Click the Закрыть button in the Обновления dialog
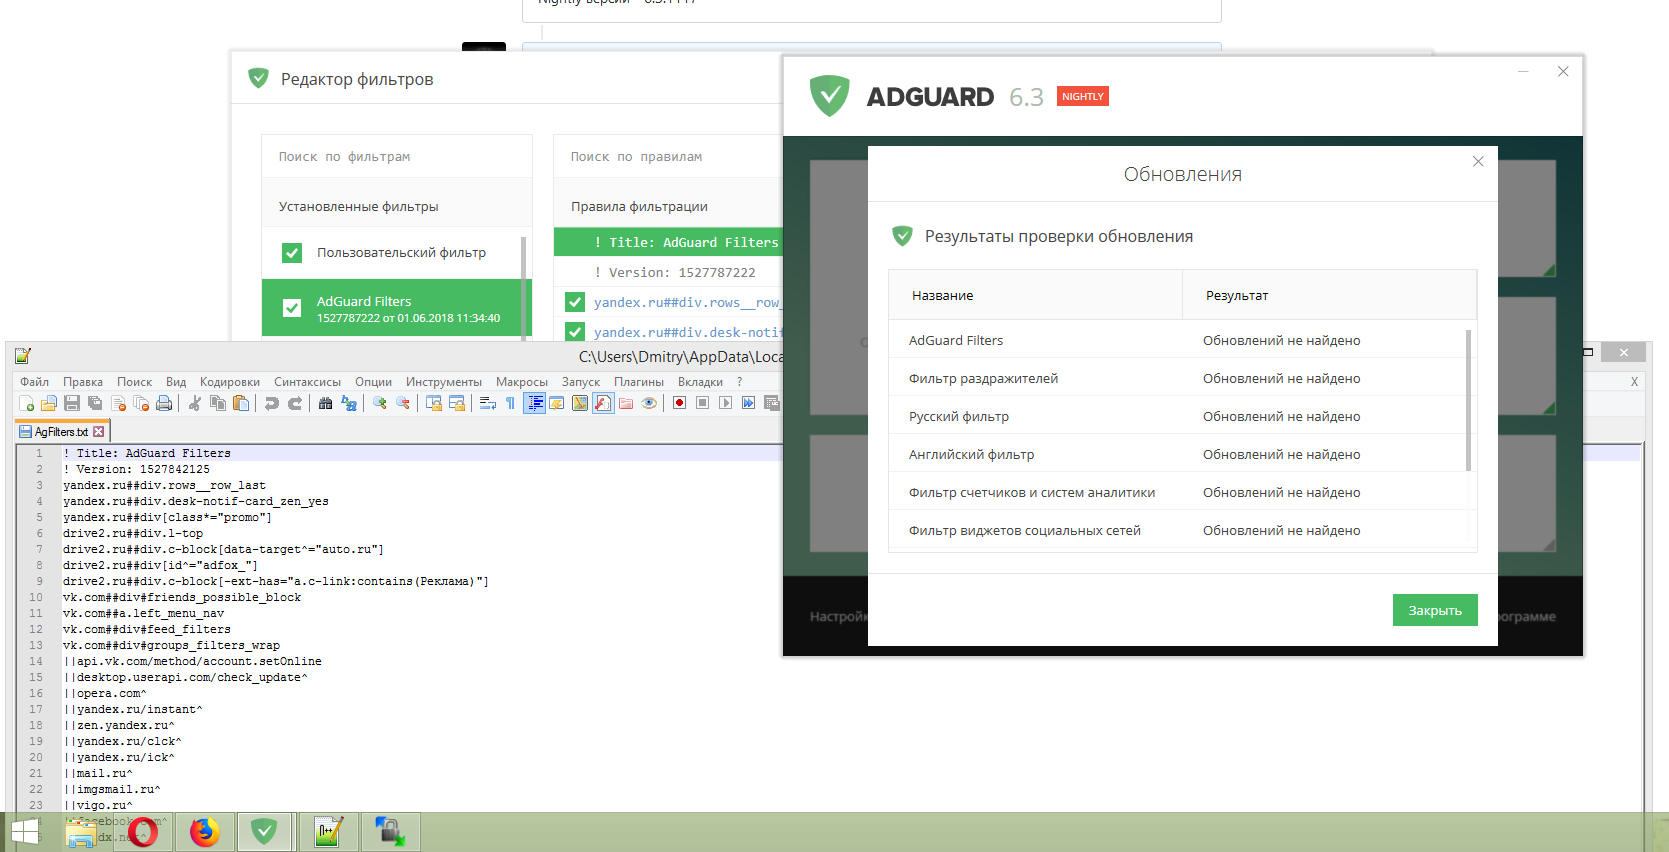1669x852 pixels. (x=1435, y=610)
